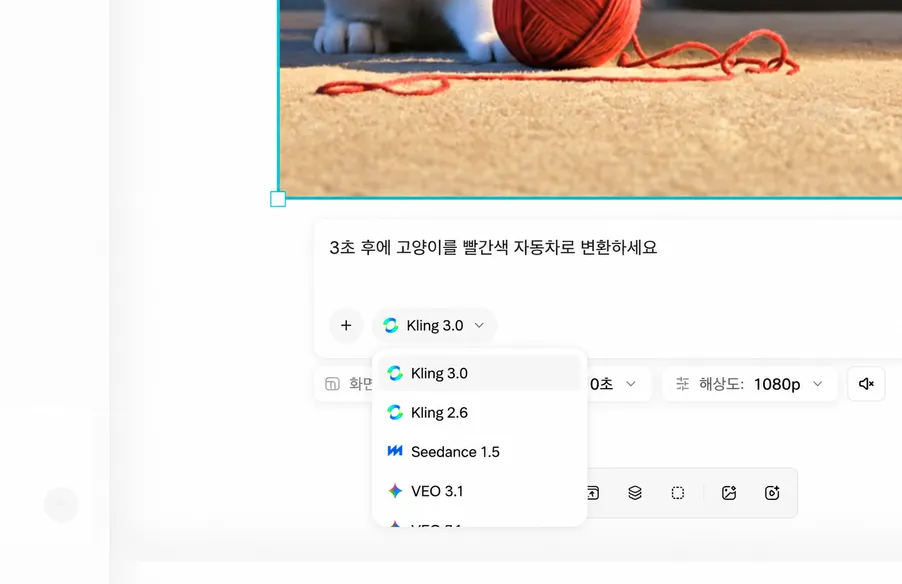Select Kling 3.0 in the model list
The height and width of the screenshot is (584, 902).
[480, 373]
